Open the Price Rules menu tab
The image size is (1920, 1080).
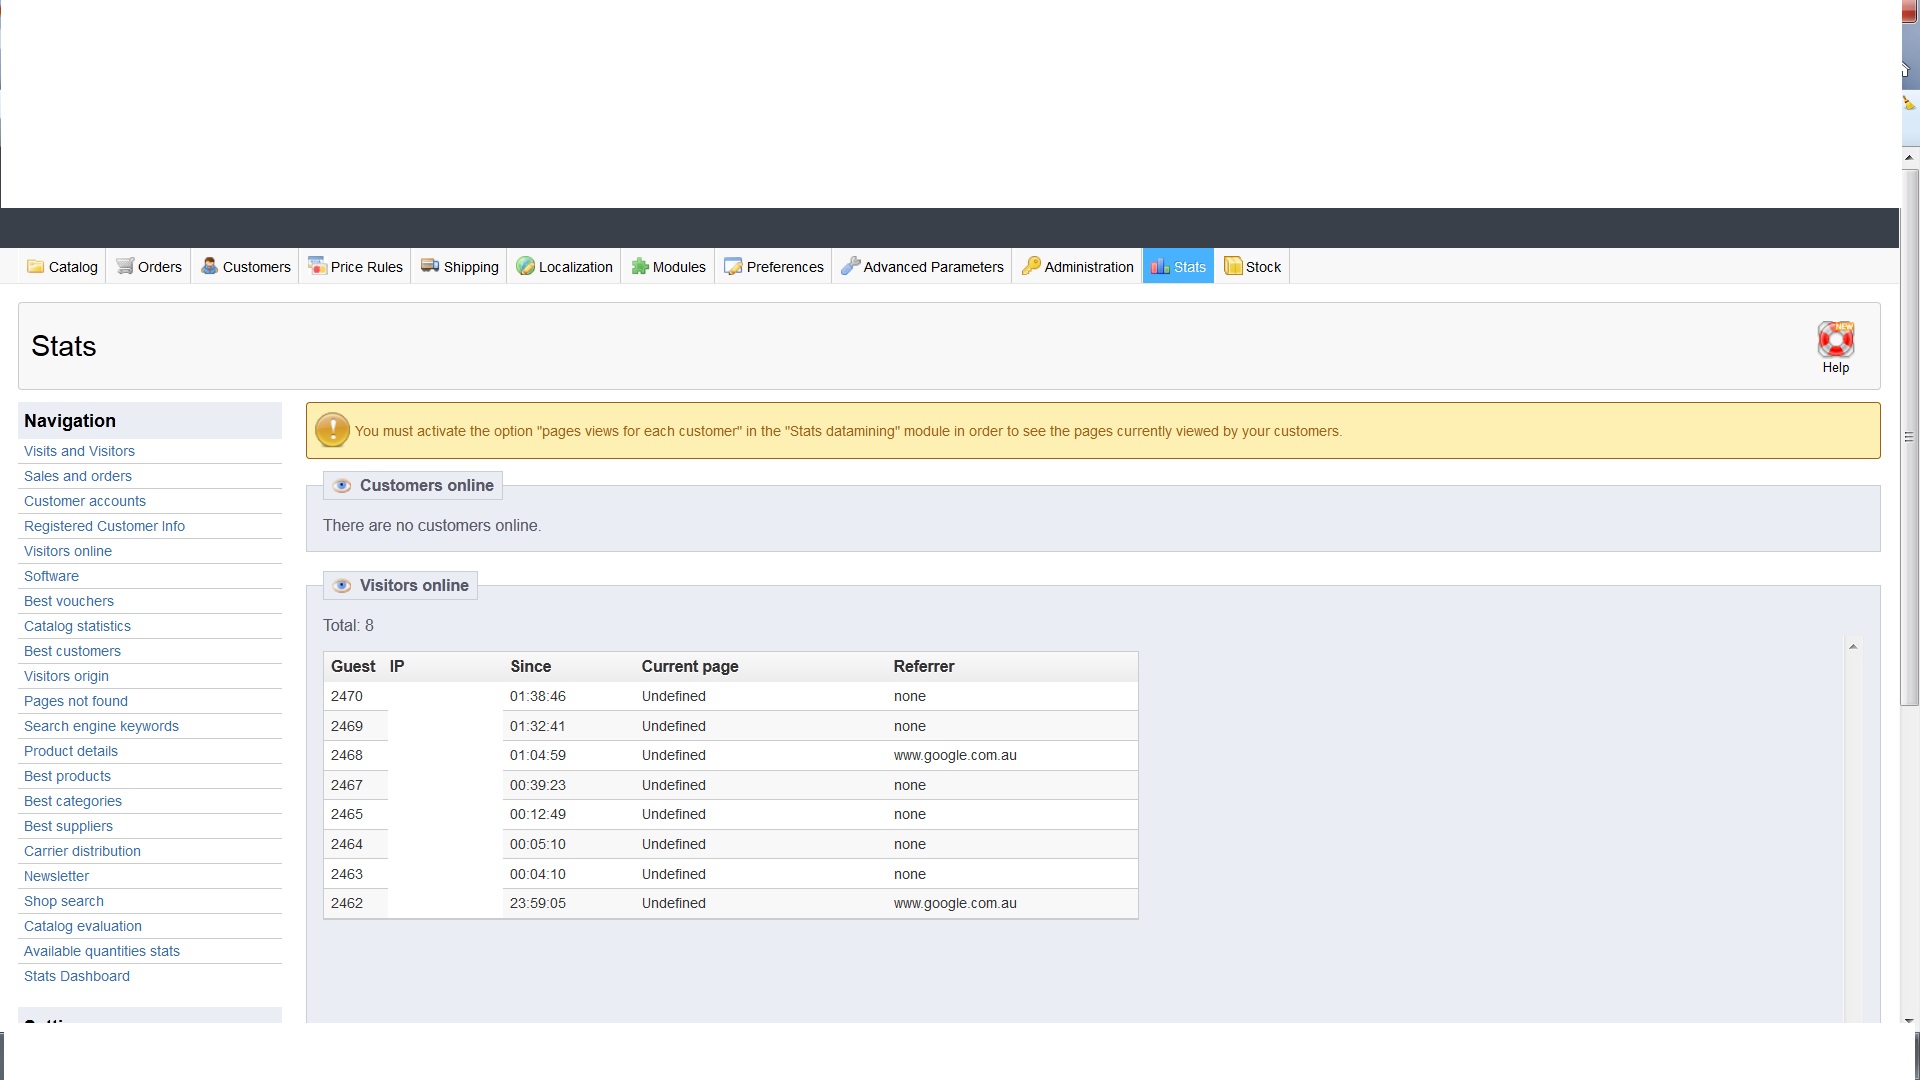click(356, 267)
